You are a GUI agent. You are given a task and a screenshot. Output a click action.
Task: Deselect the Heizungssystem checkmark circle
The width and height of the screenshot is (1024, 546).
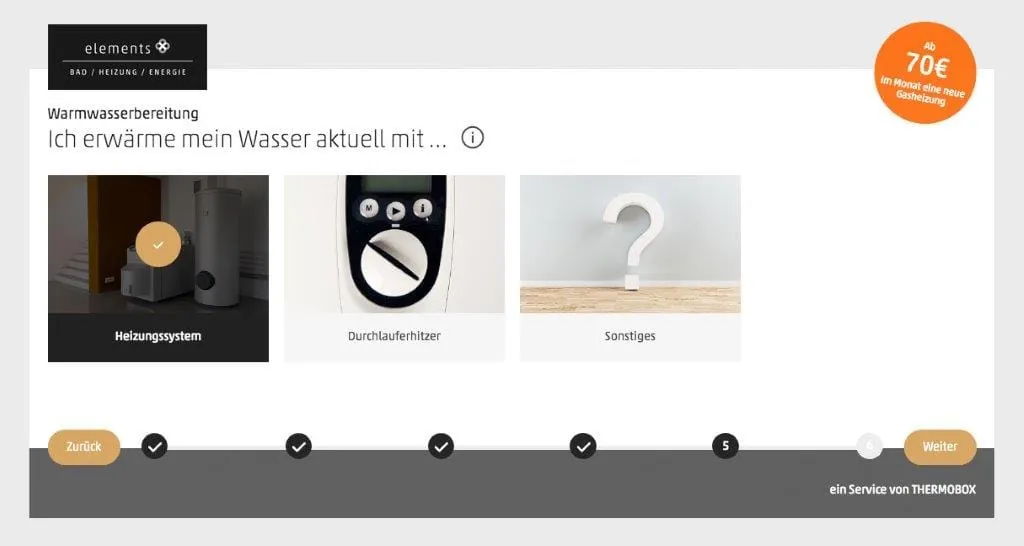[158, 244]
